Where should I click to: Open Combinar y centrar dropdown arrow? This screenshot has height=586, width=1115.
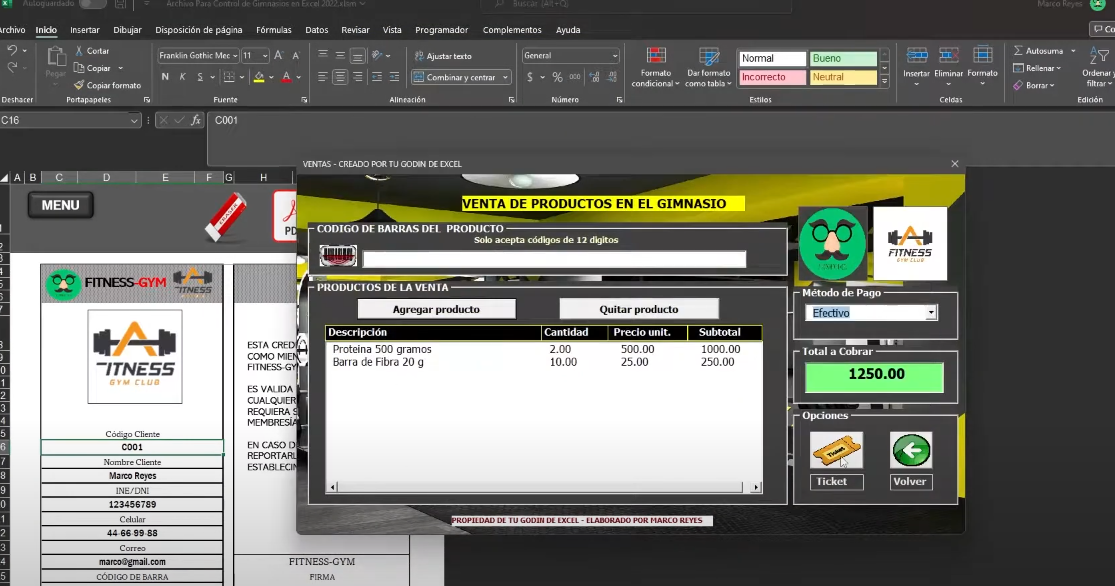[x=506, y=78]
